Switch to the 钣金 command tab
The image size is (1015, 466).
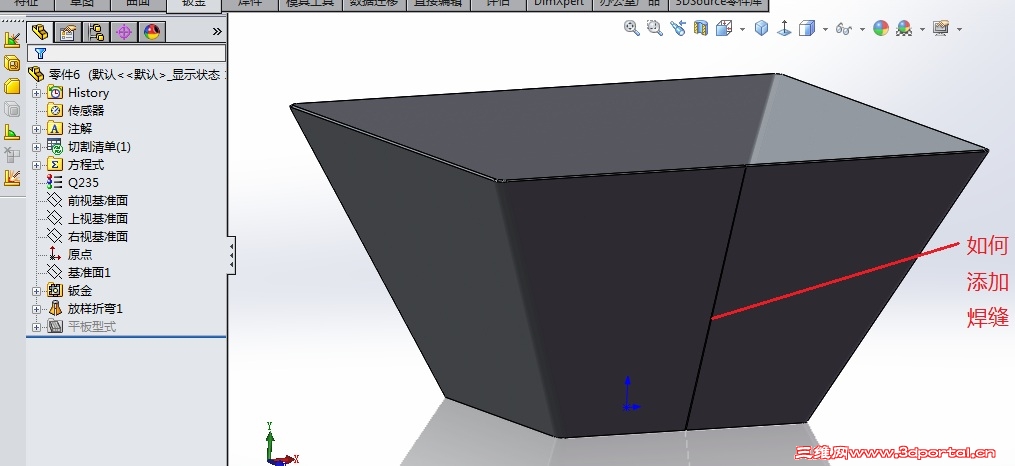pos(194,5)
